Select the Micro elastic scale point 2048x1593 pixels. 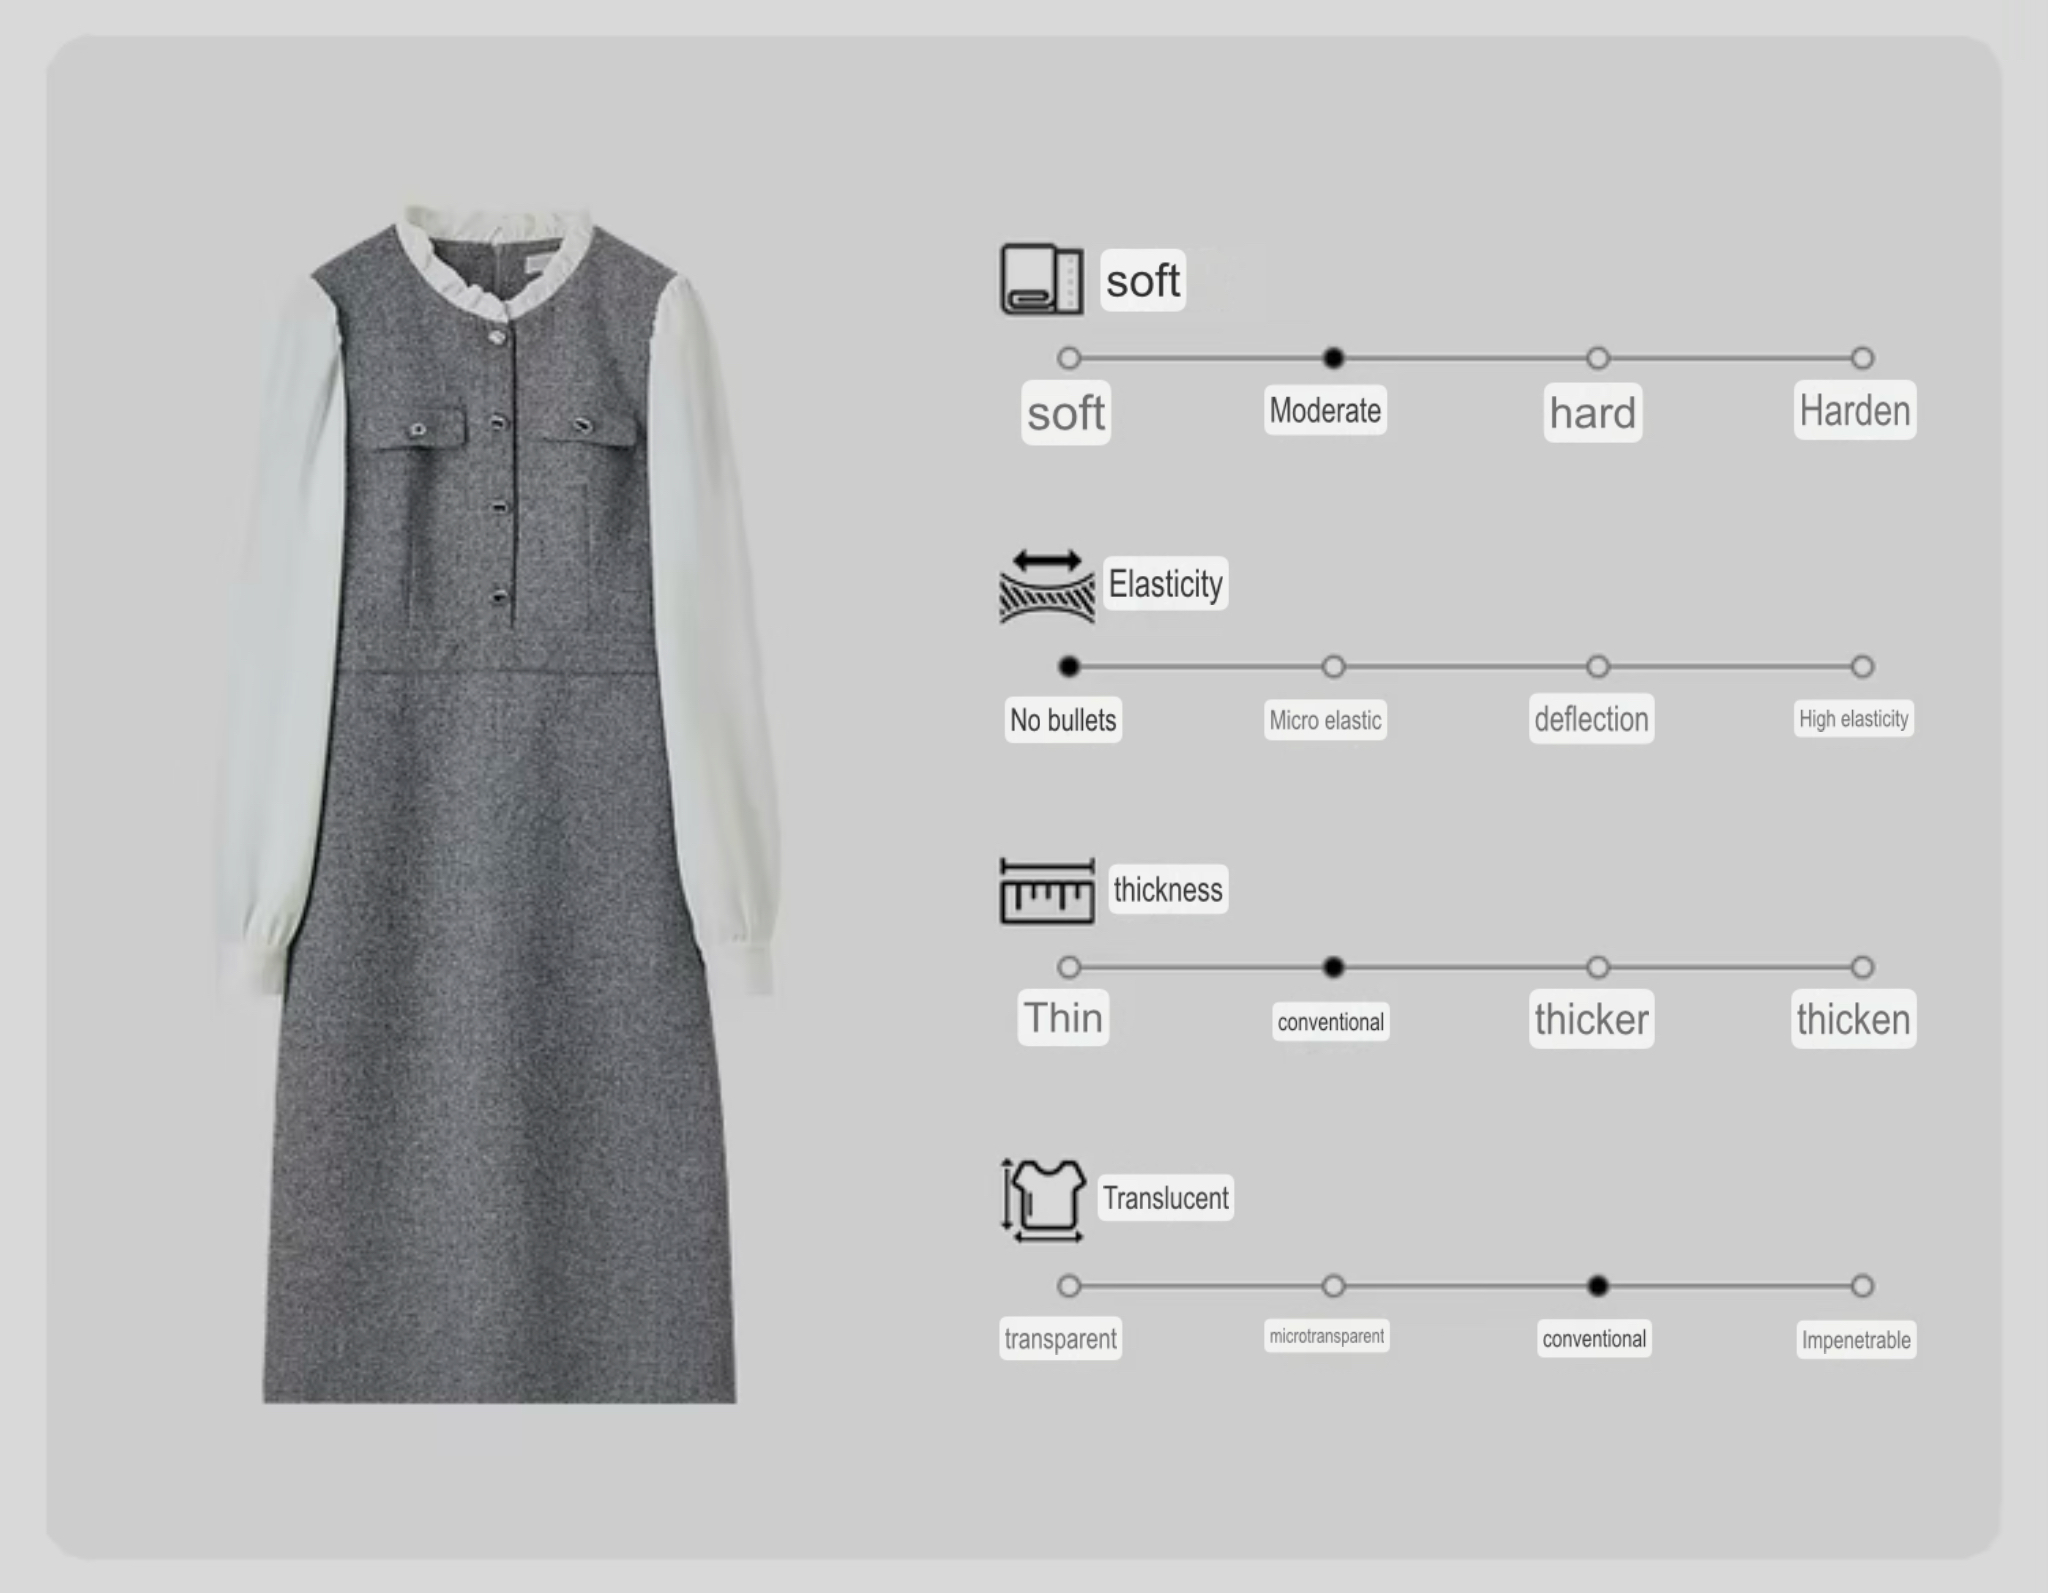1333,666
